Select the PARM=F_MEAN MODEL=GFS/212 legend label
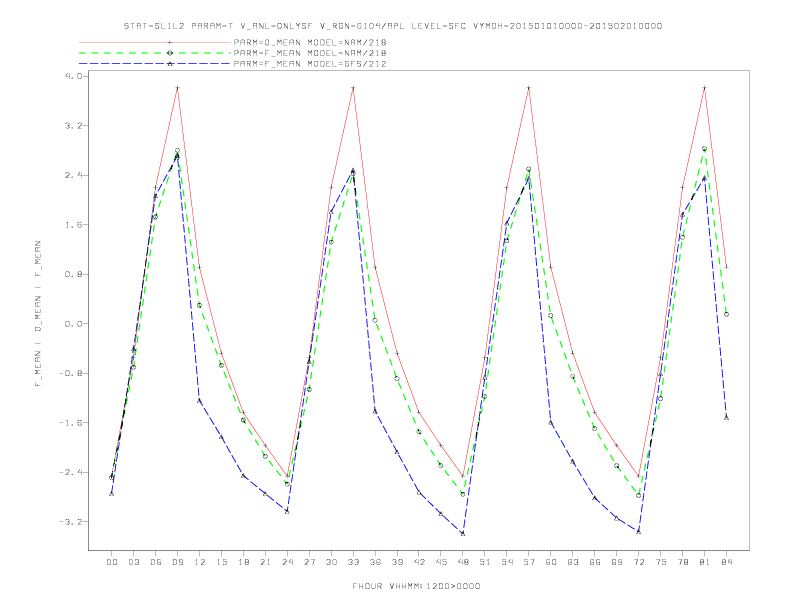 click(x=310, y=64)
